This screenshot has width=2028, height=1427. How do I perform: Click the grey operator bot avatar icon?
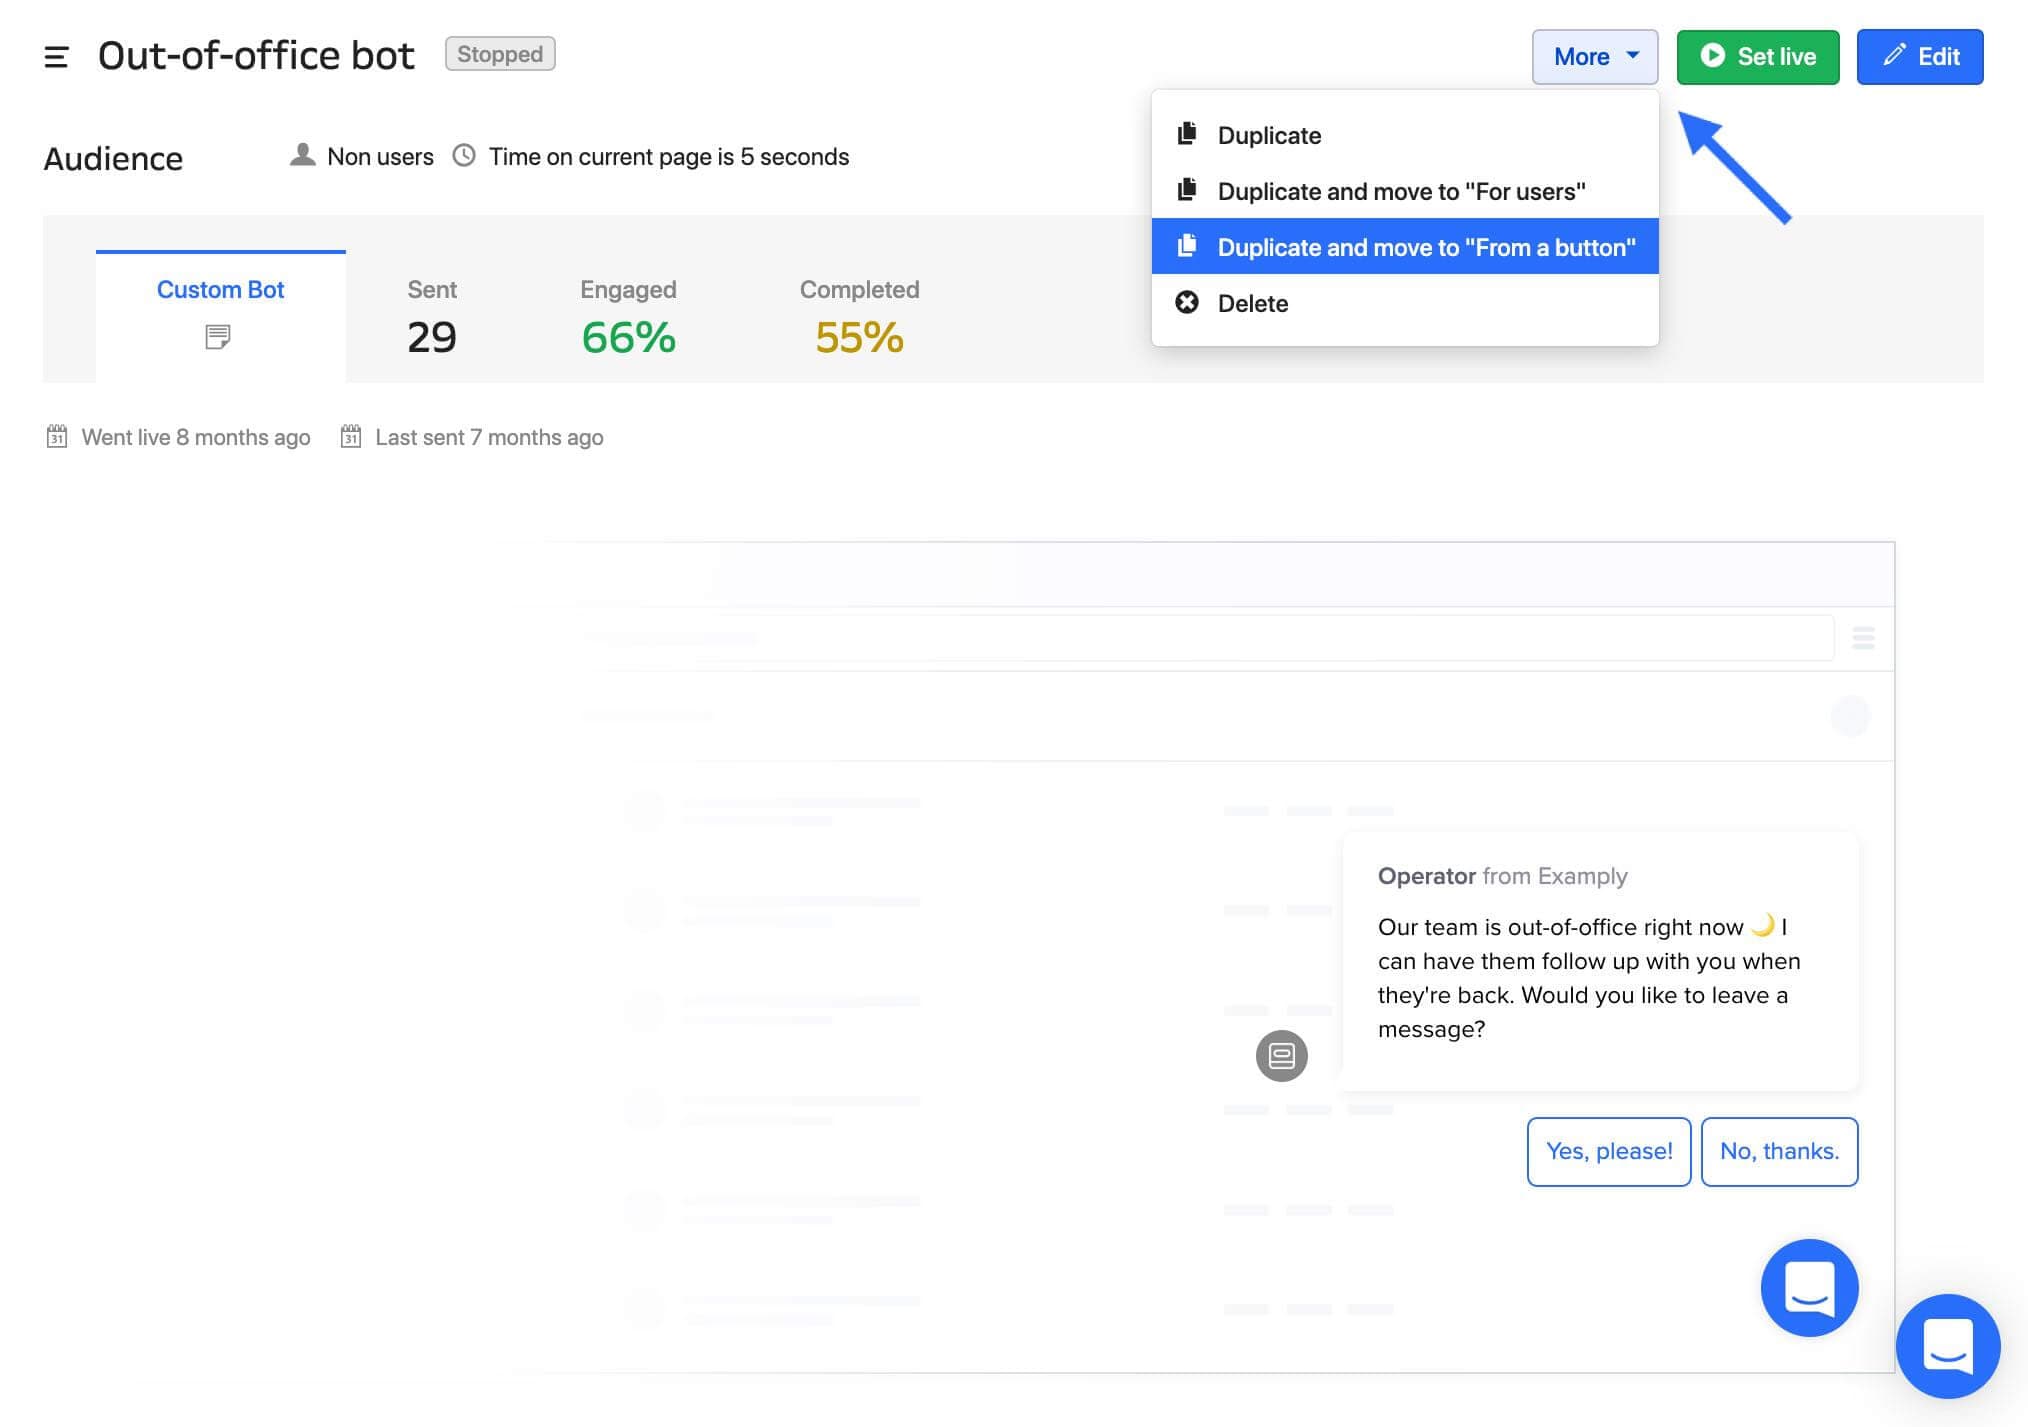1282,1056
